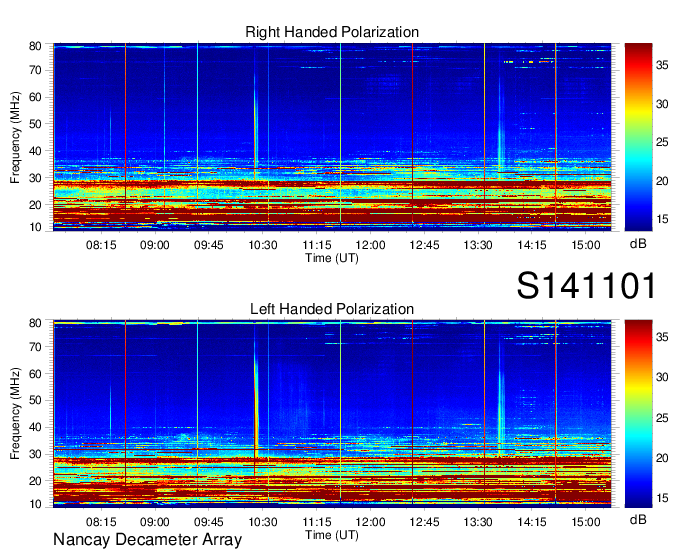Screen dimensions: 680x552
Task: Click the top plot 'Frequency (MHz)' label
Action: coord(15,137)
